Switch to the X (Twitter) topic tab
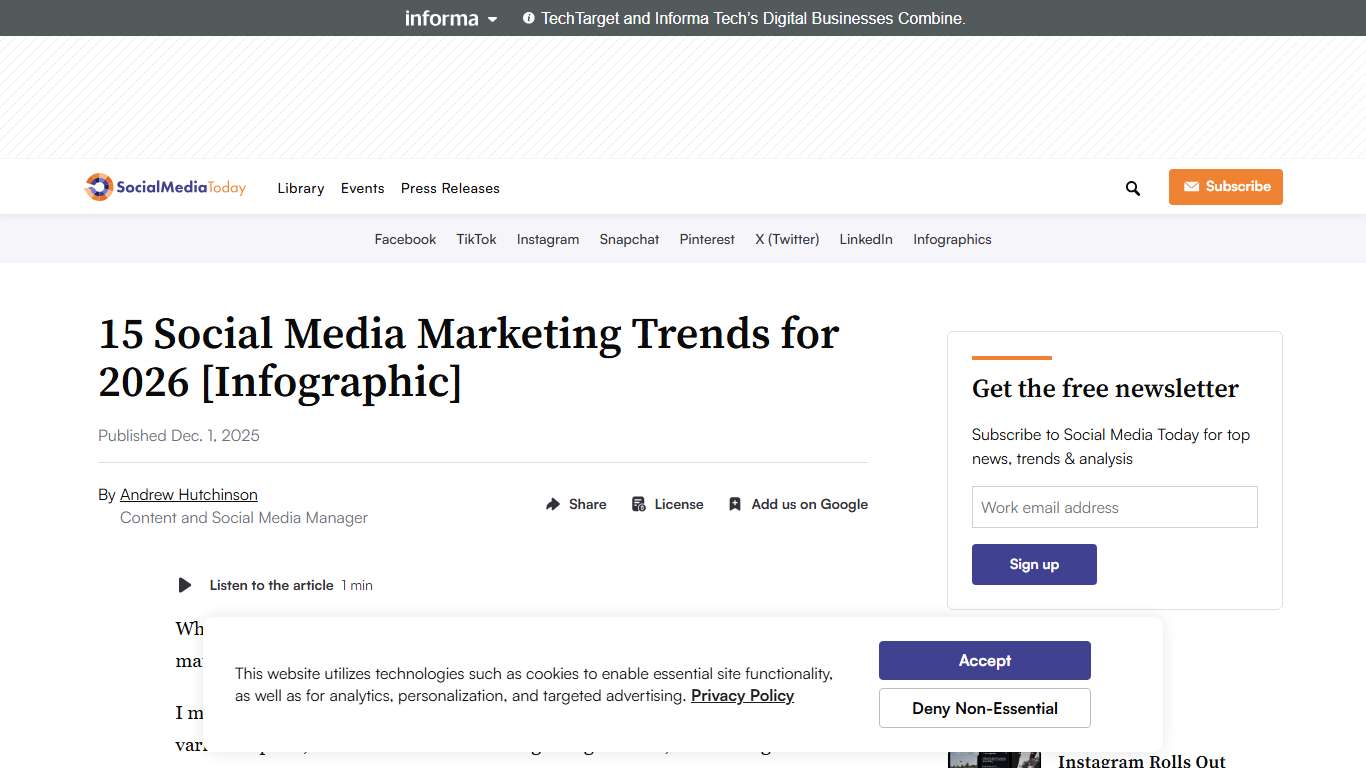The width and height of the screenshot is (1366, 768). coord(787,239)
